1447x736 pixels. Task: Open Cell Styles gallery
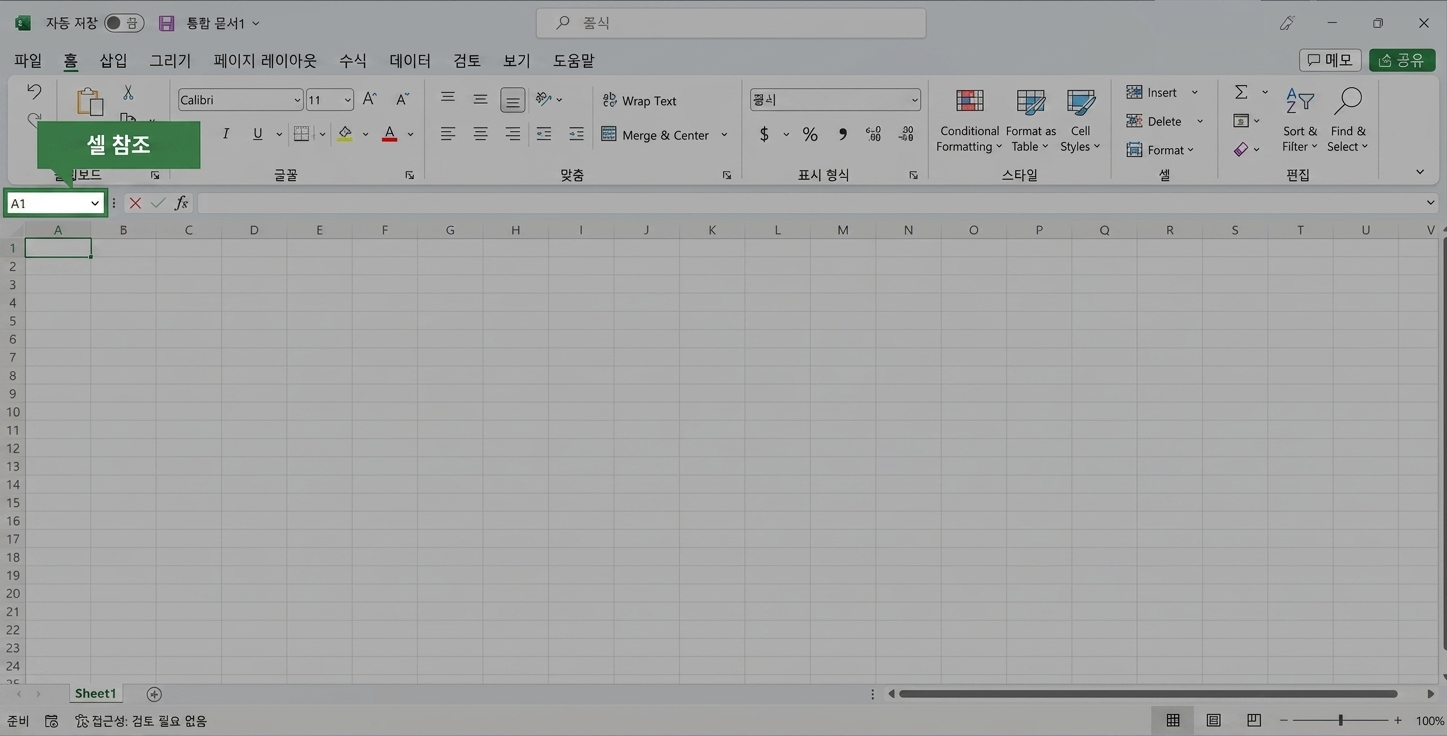(1080, 120)
